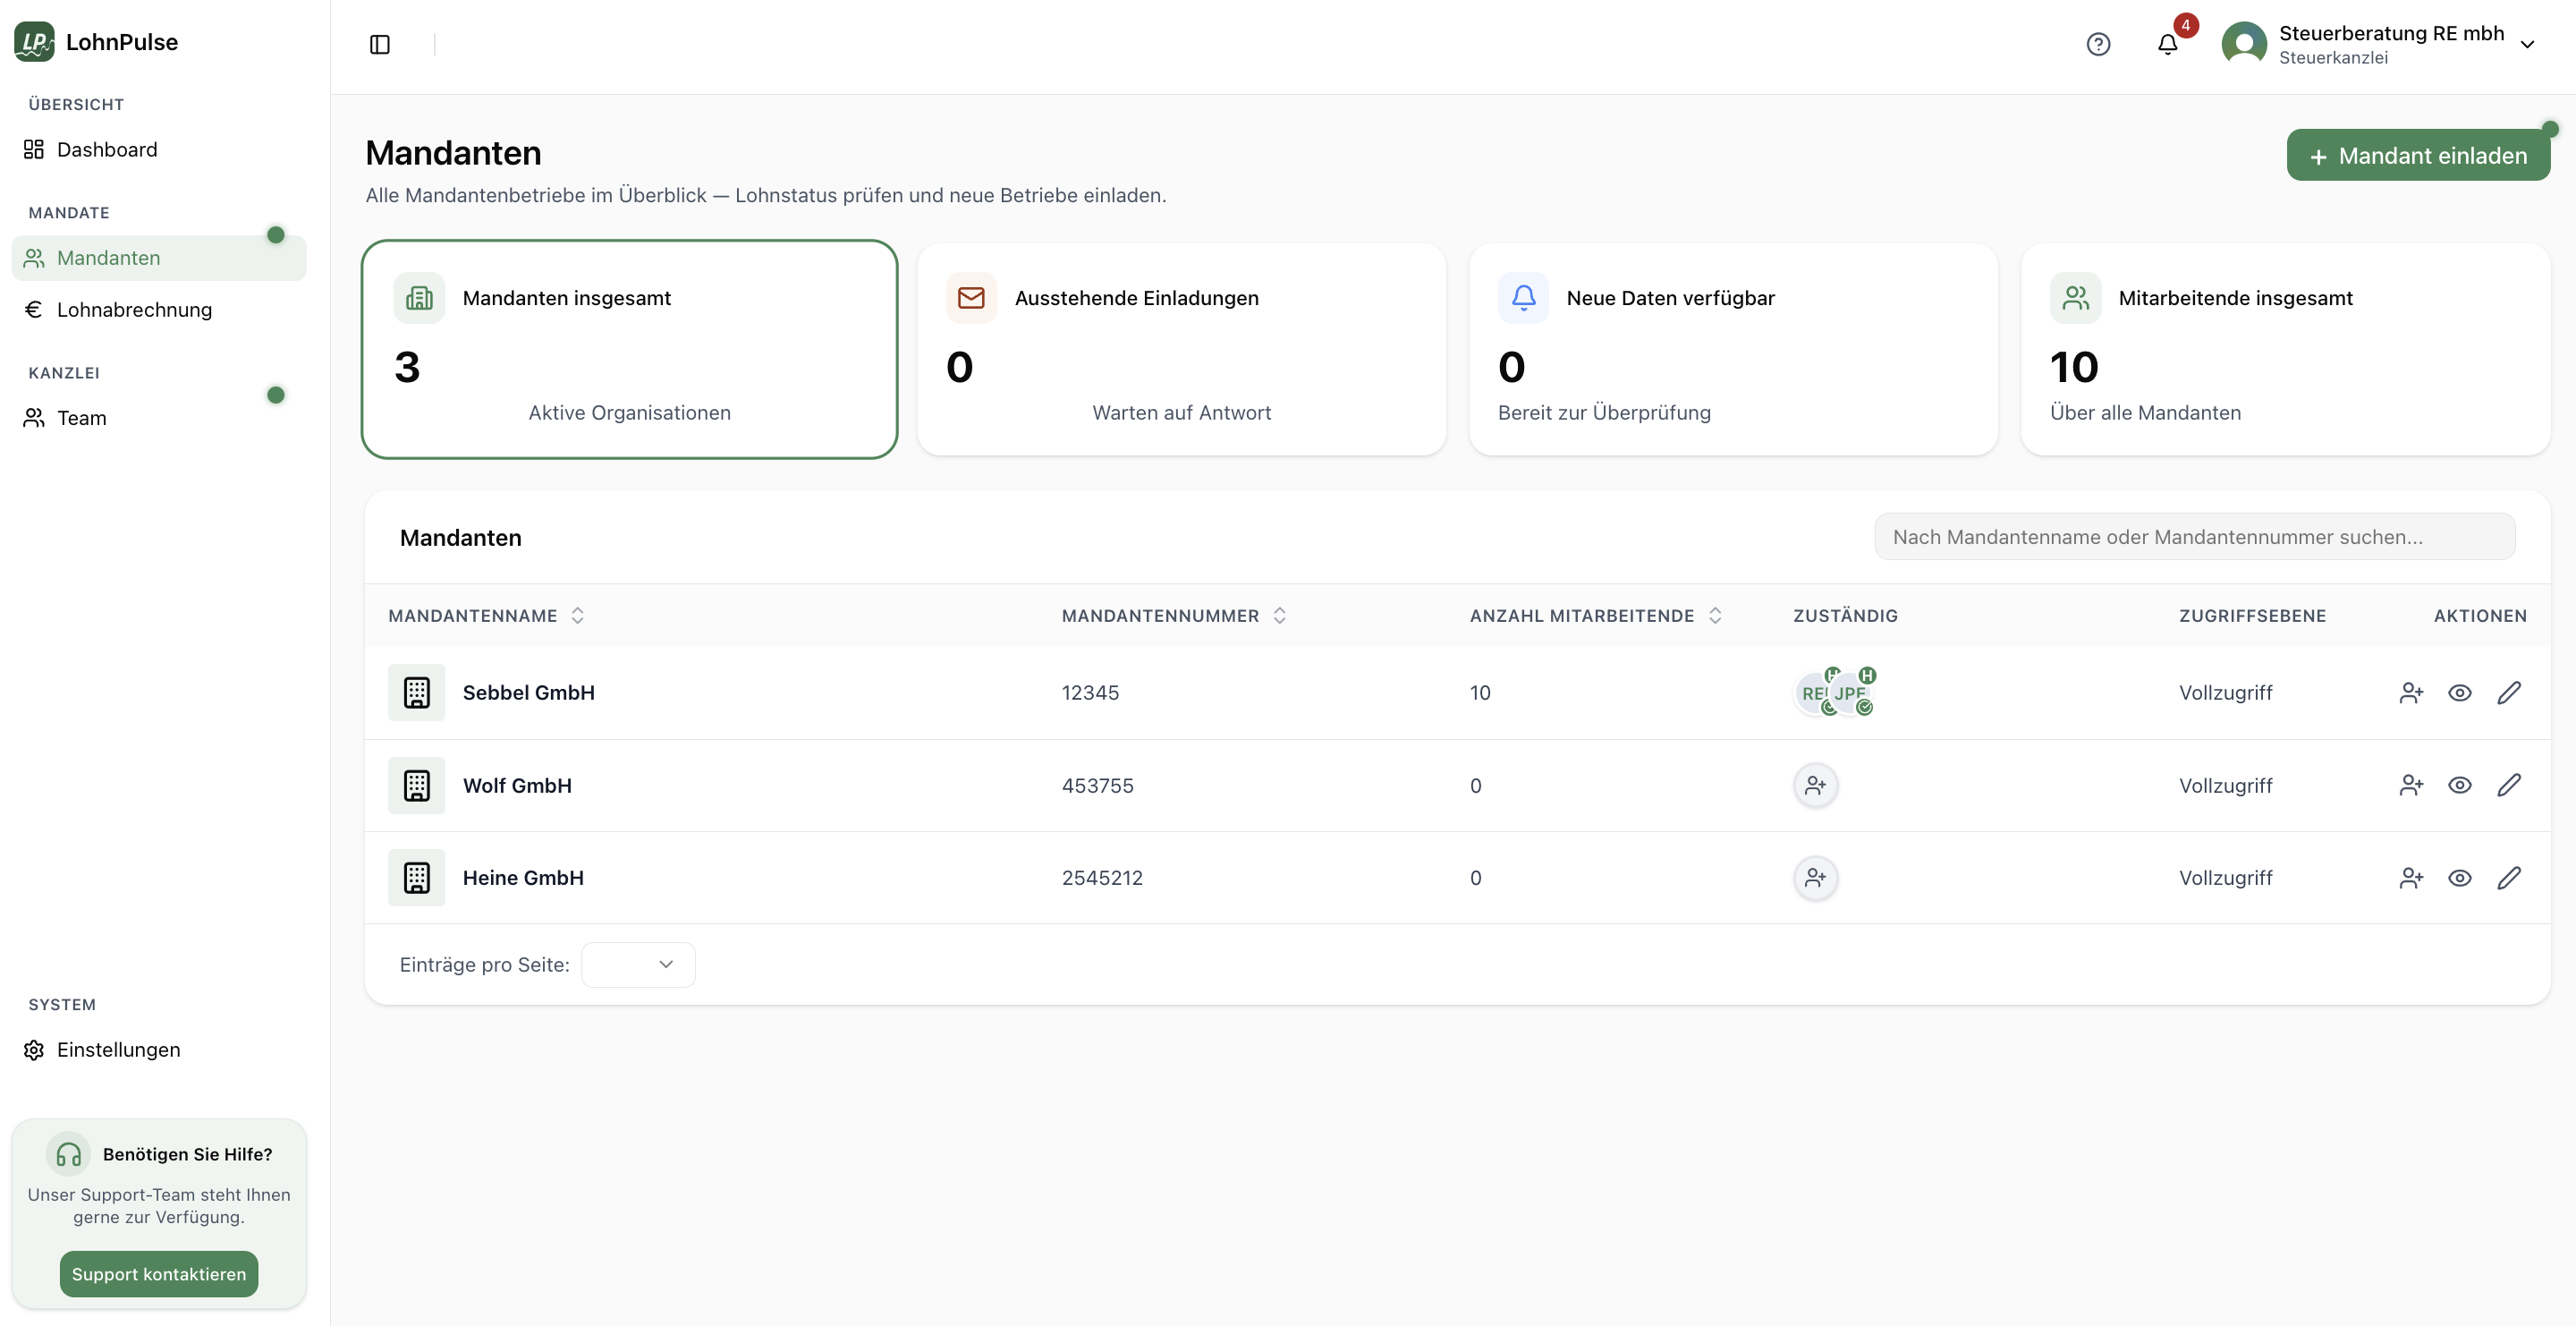Click the pencil icon for Heine GmbH

pyautogui.click(x=2508, y=877)
